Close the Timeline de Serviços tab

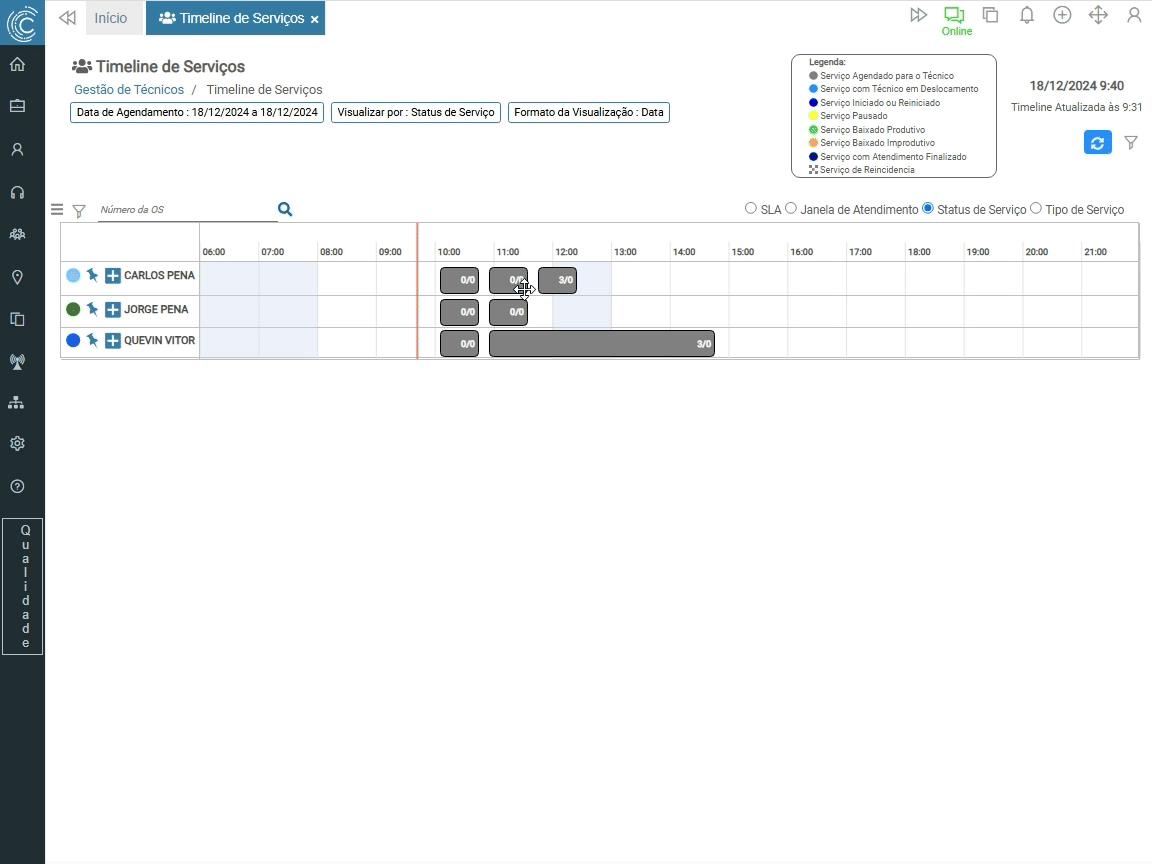(x=315, y=19)
